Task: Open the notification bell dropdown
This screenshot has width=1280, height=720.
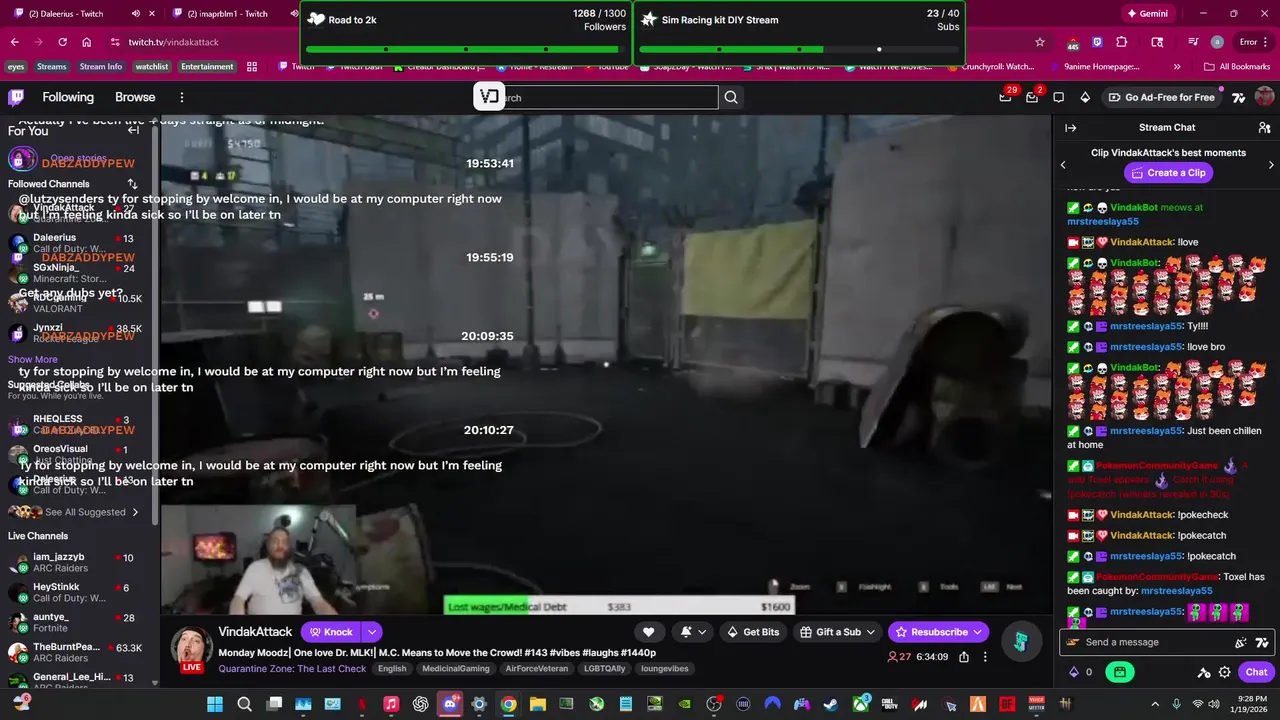Action: click(694, 632)
